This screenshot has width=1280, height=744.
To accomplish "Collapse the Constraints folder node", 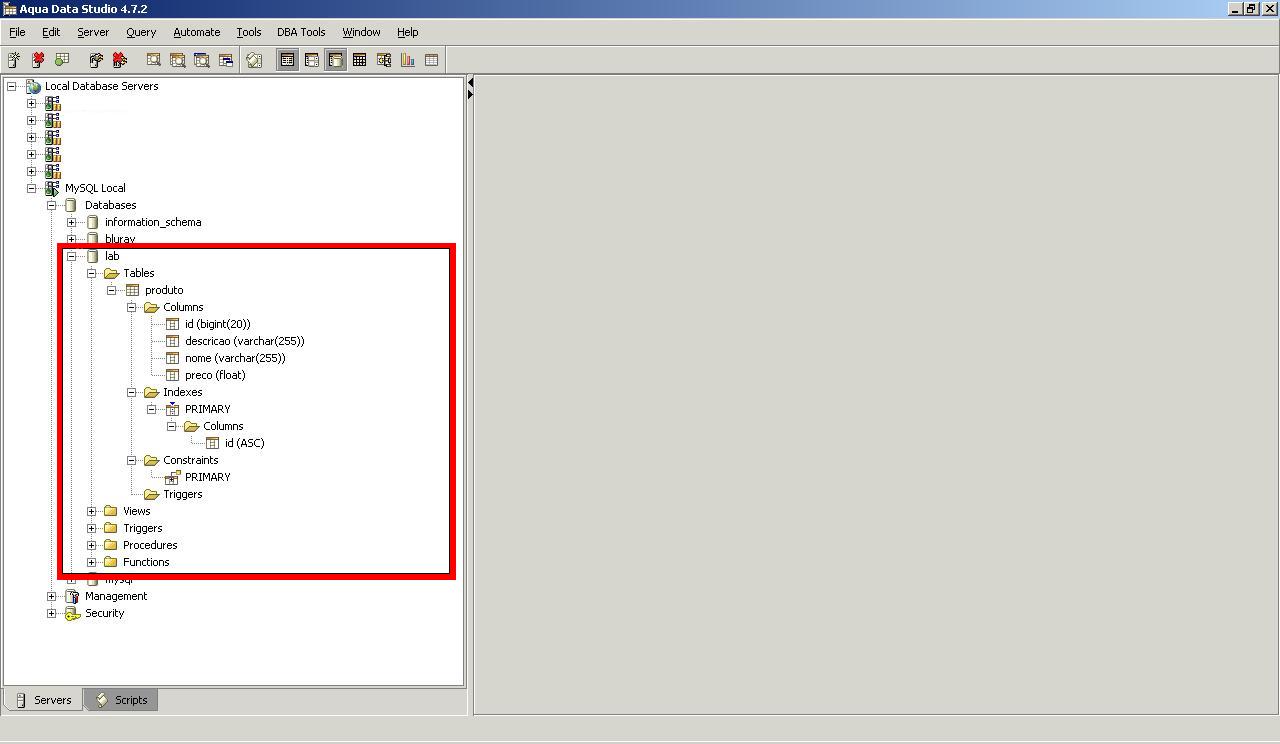I will 132,460.
